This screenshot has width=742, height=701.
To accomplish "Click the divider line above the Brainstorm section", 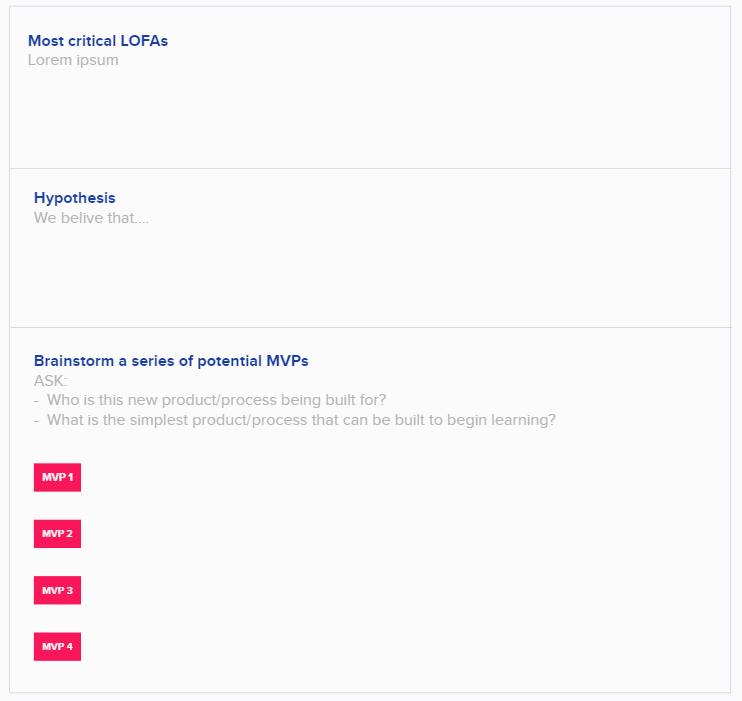I will [370, 327].
